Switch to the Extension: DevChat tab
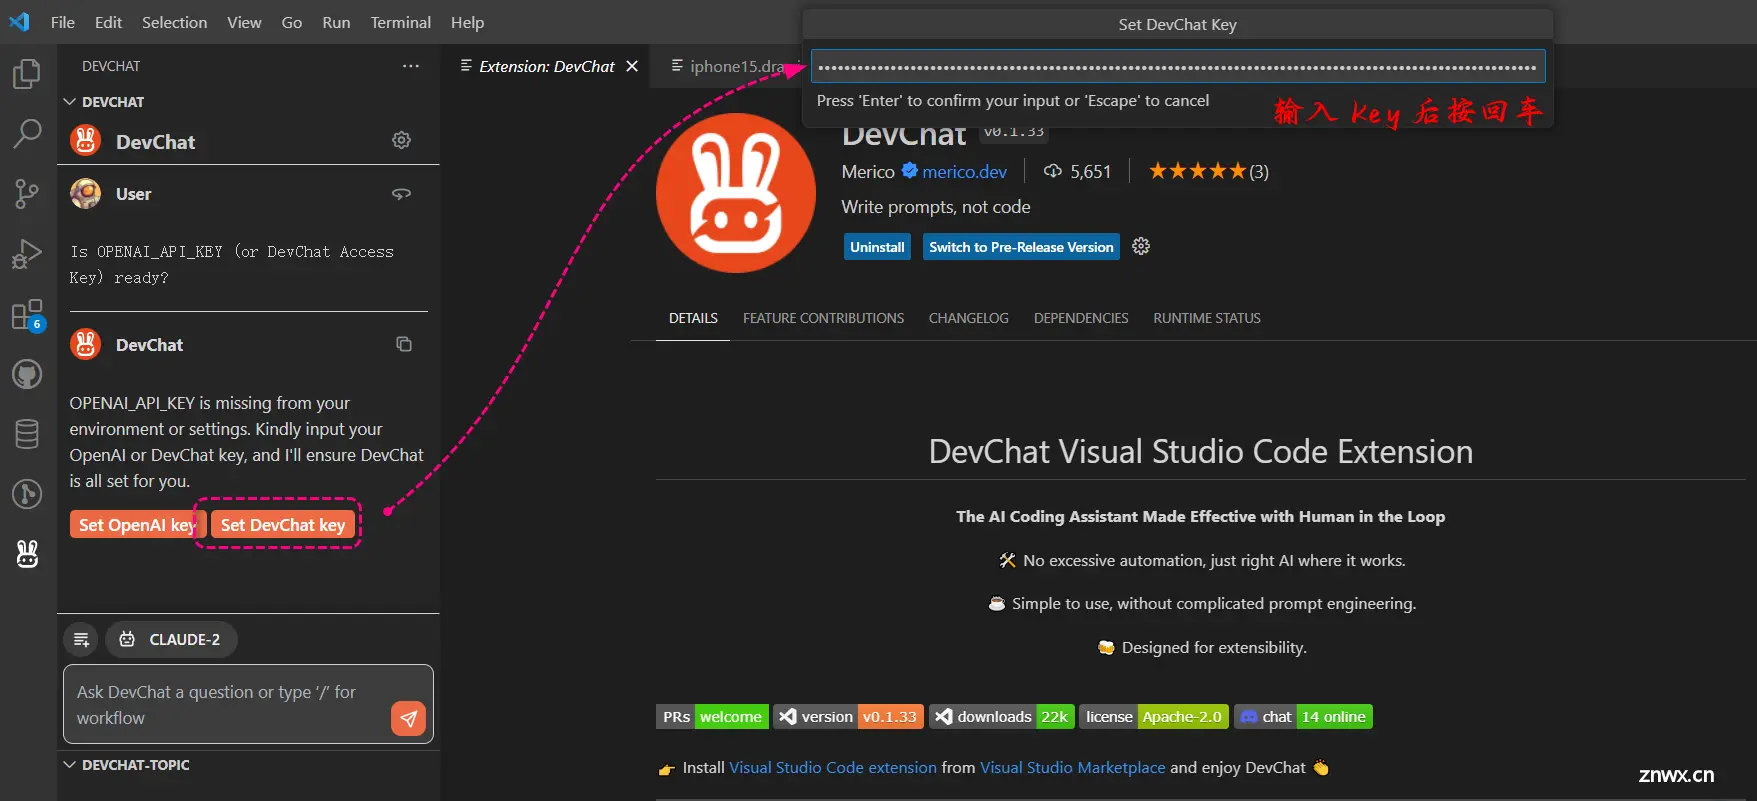 point(547,66)
